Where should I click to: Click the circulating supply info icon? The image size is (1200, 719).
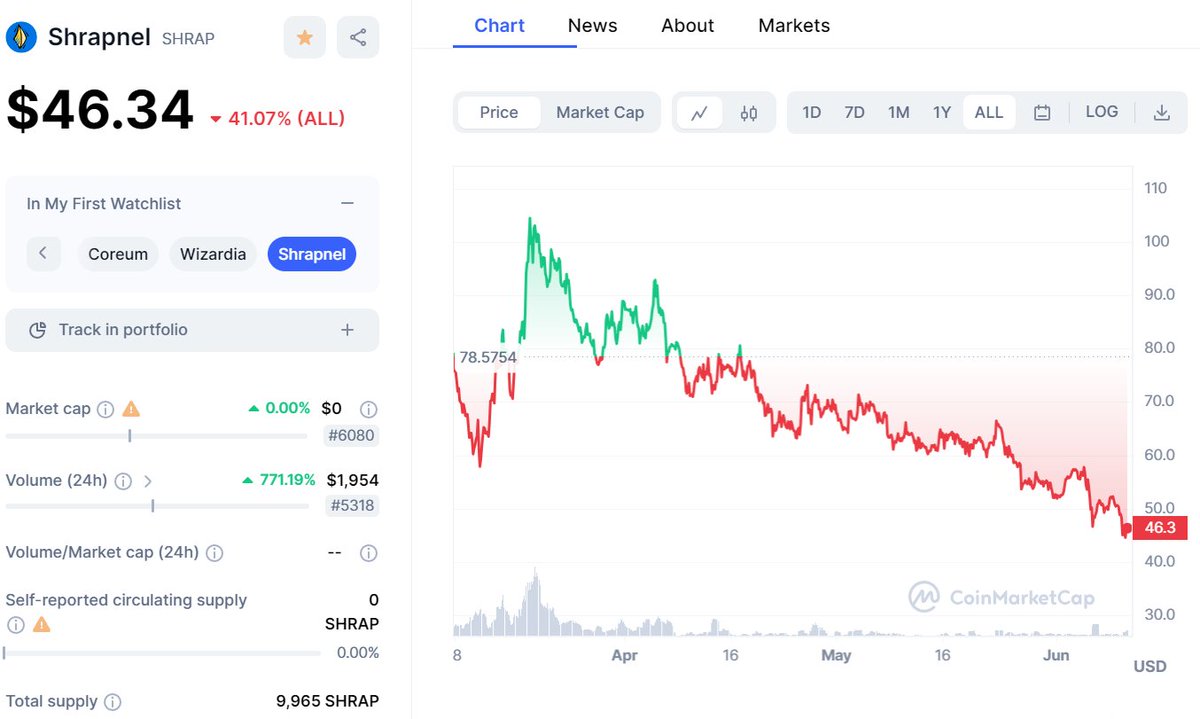tap(15, 625)
